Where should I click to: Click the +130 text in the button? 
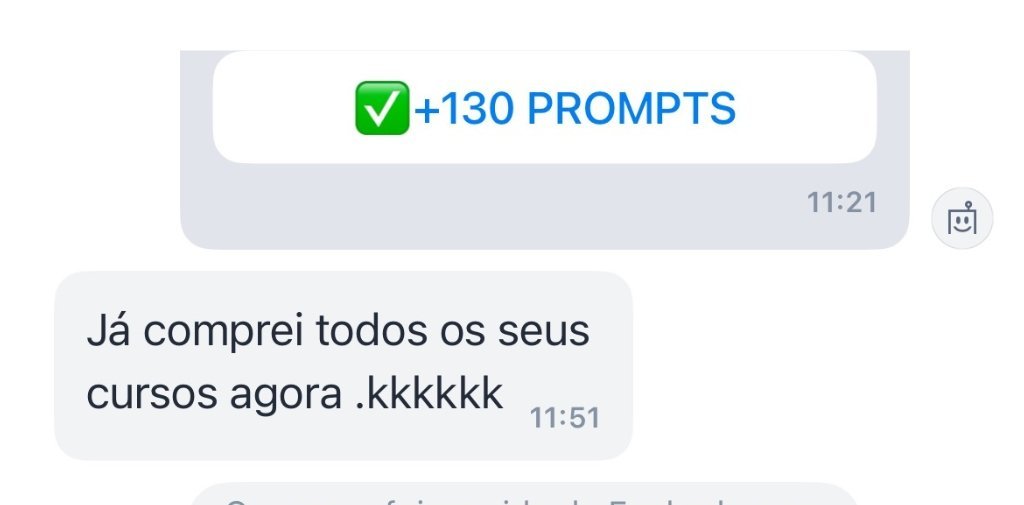pos(464,108)
